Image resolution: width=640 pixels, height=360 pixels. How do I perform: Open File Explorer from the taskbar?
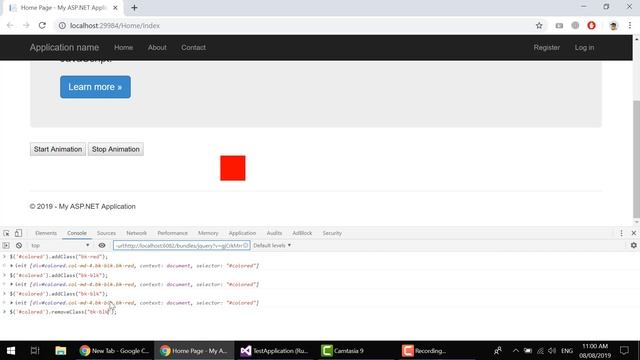61,351
